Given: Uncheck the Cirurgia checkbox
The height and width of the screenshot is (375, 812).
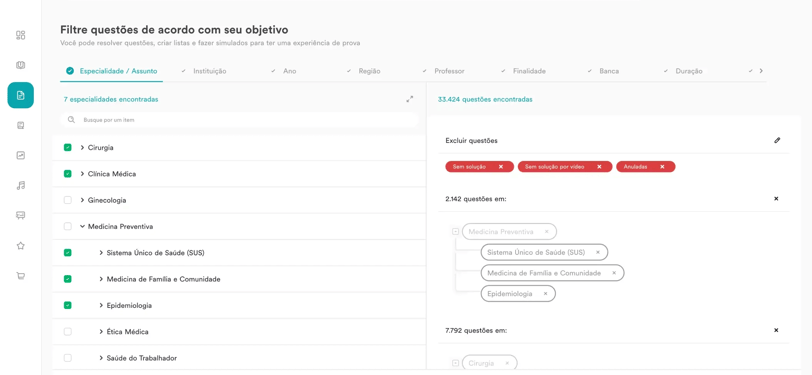Looking at the screenshot, I should (x=68, y=148).
